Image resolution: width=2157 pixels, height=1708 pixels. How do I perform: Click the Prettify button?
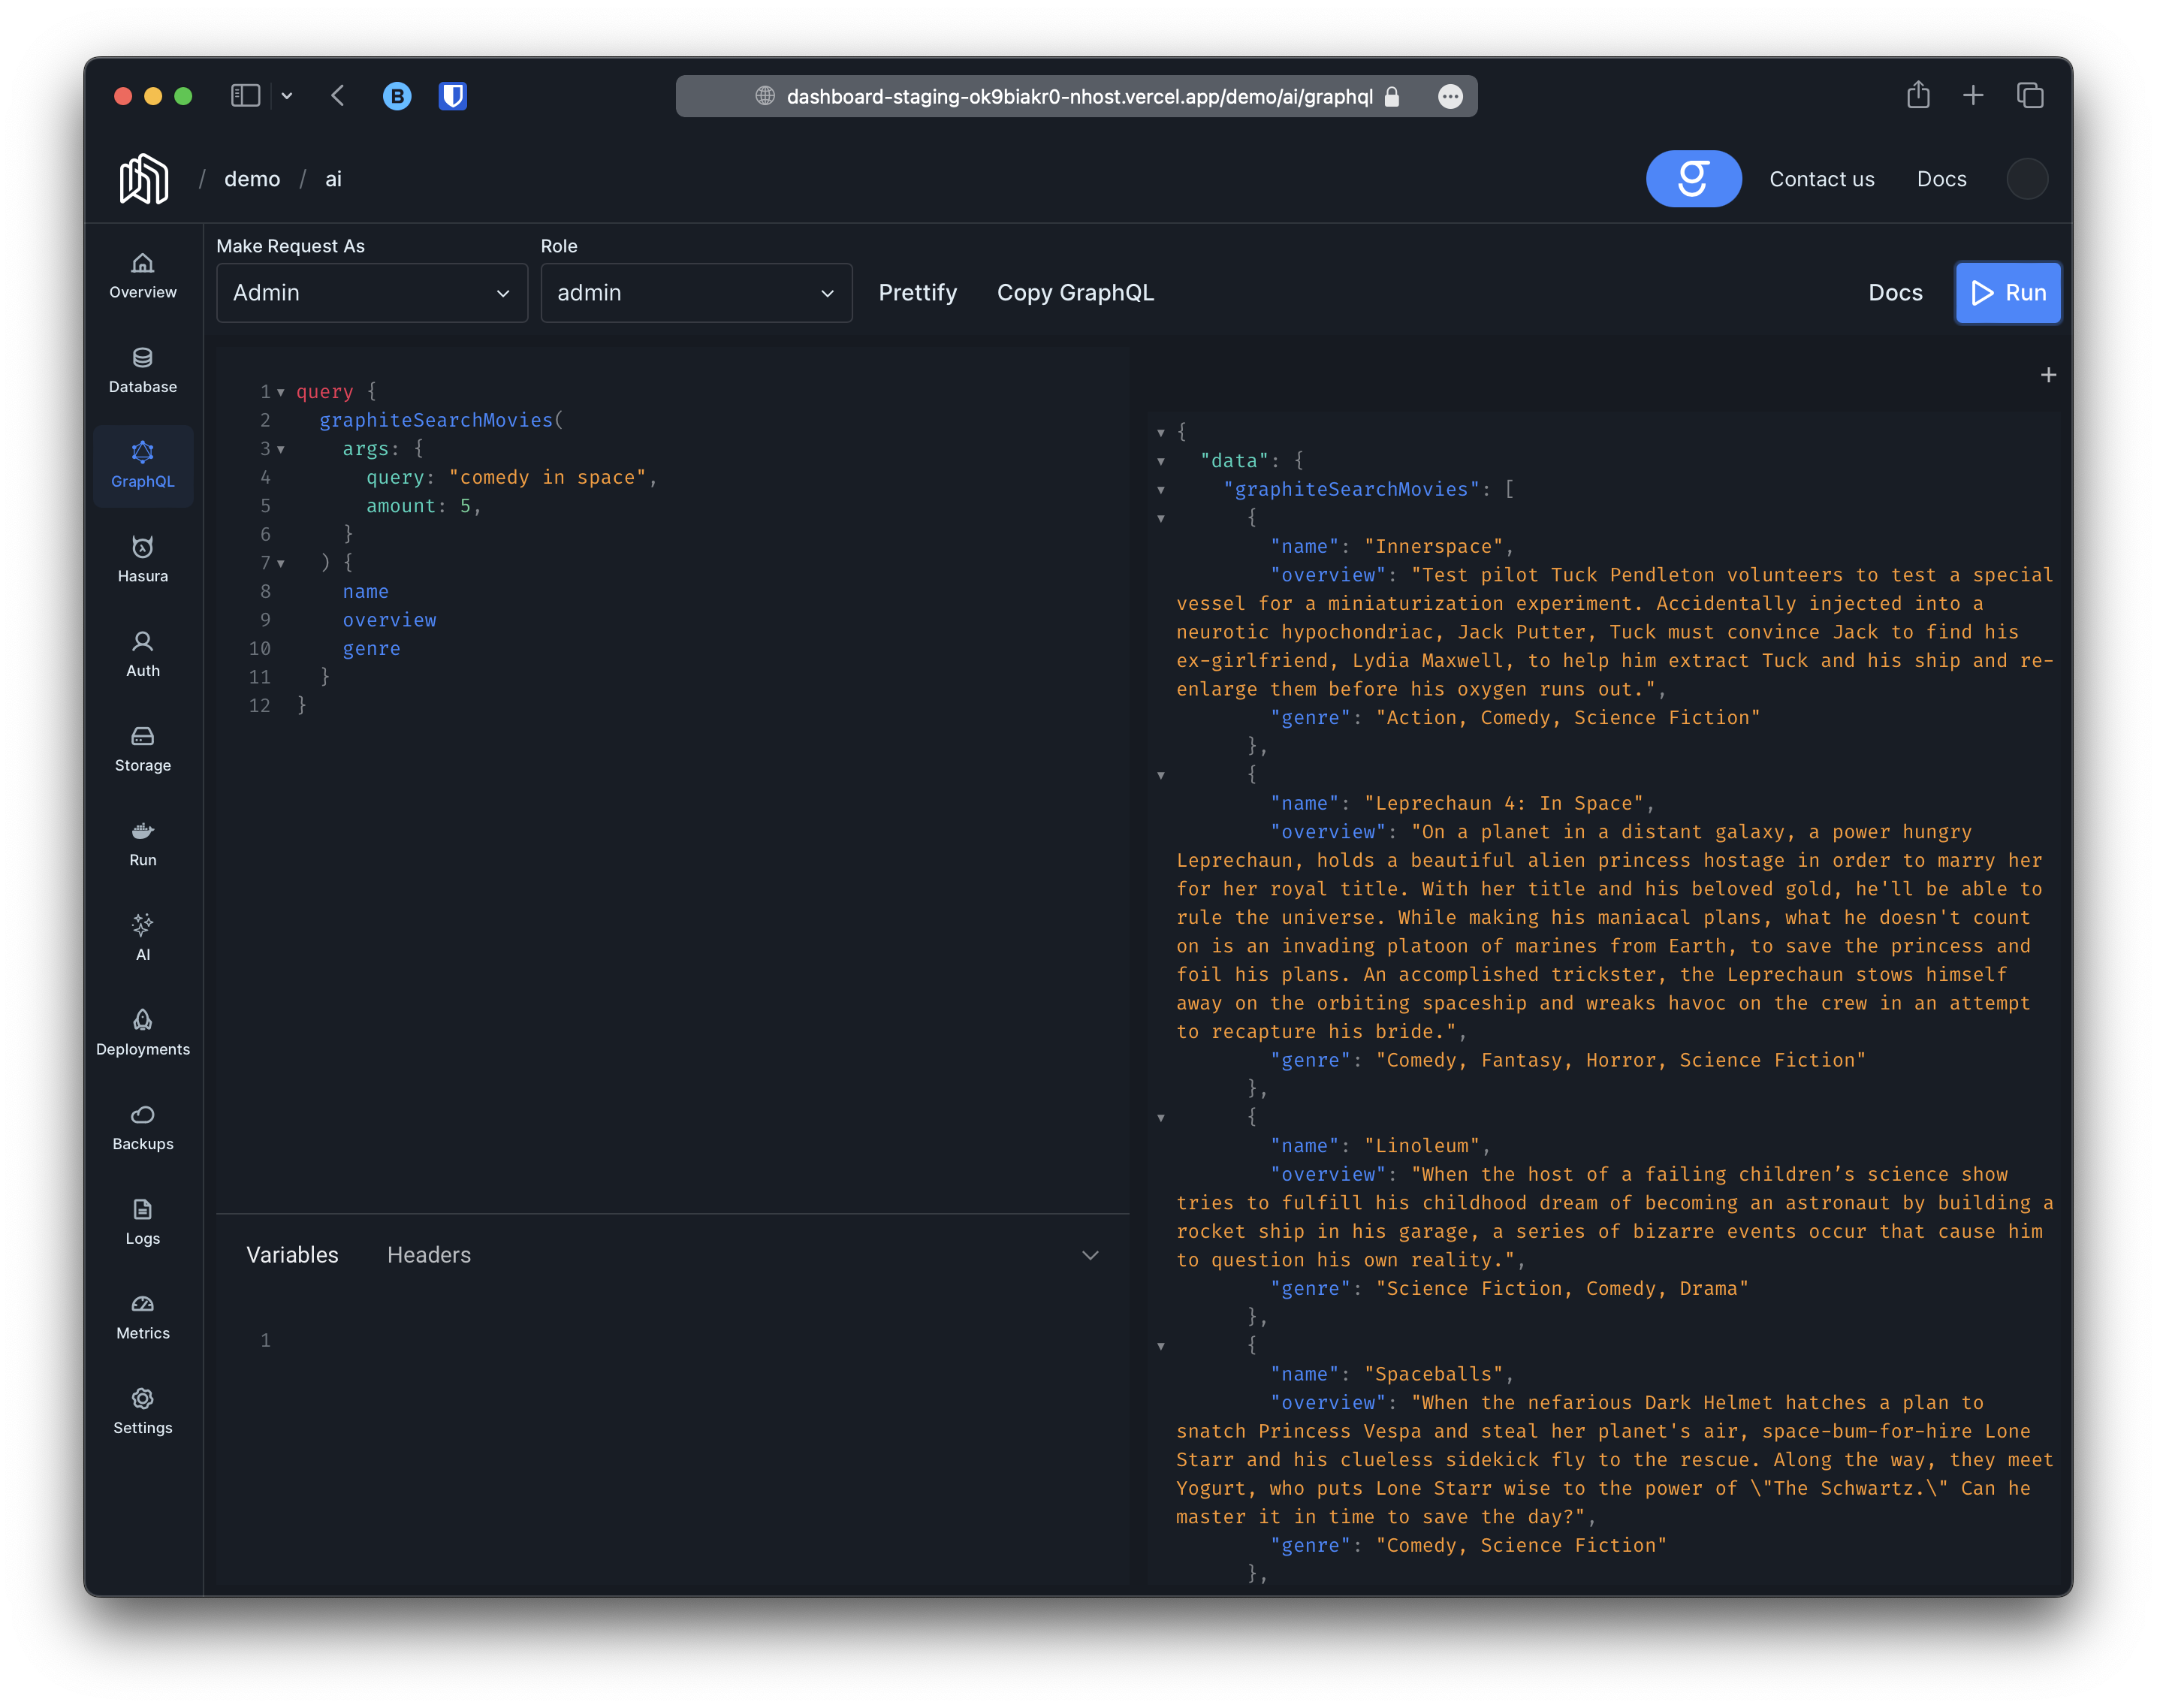pos(917,293)
